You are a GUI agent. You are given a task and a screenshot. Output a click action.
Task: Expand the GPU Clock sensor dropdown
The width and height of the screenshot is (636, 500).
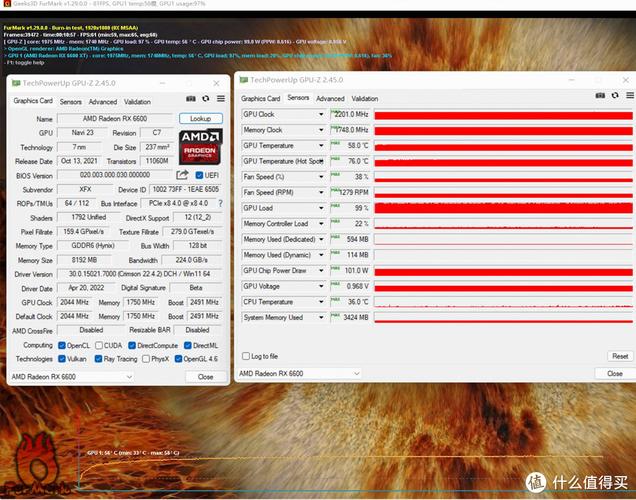pos(321,114)
